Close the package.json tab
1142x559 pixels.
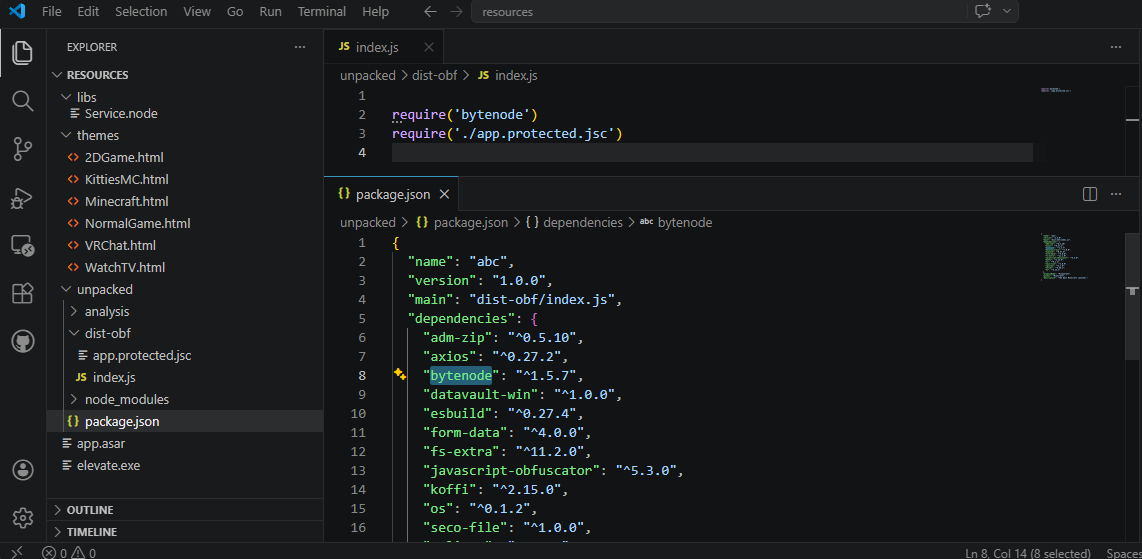[444, 194]
